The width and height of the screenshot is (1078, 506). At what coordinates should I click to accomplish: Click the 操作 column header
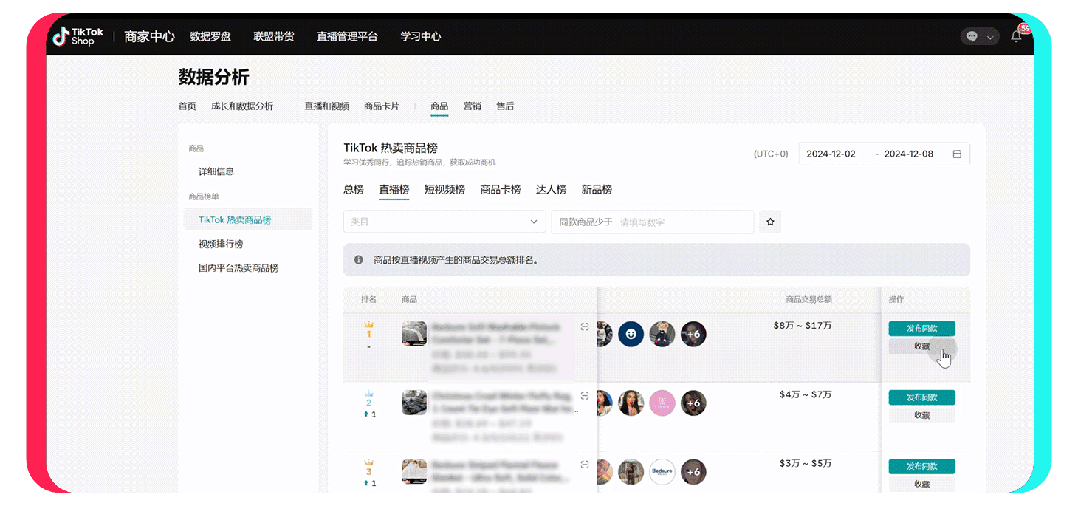(896, 299)
